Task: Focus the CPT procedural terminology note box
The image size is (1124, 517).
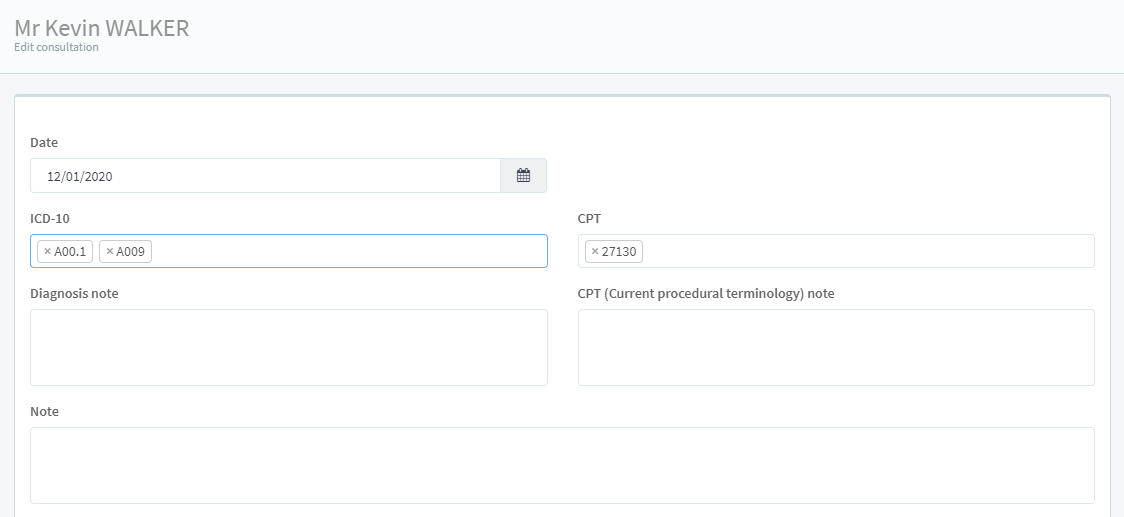Action: (836, 347)
